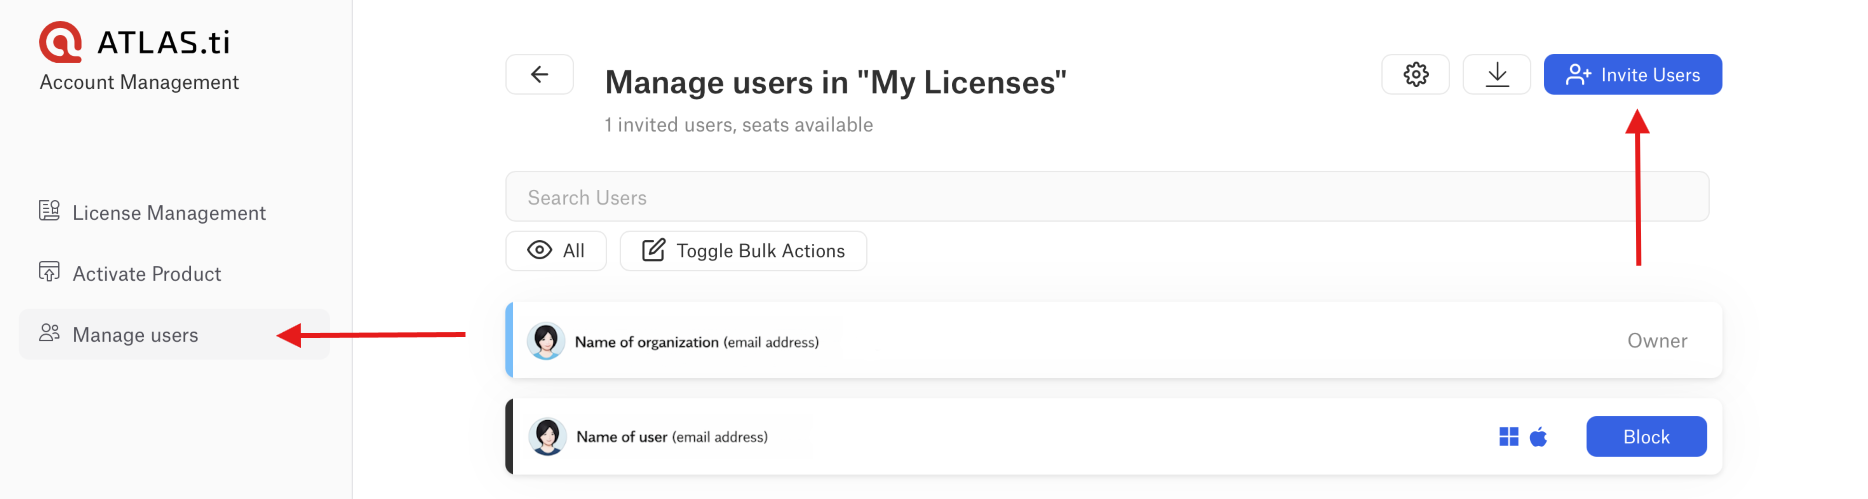Viewport: 1868px width, 499px height.
Task: Click the user's avatar picture
Action: click(547, 437)
